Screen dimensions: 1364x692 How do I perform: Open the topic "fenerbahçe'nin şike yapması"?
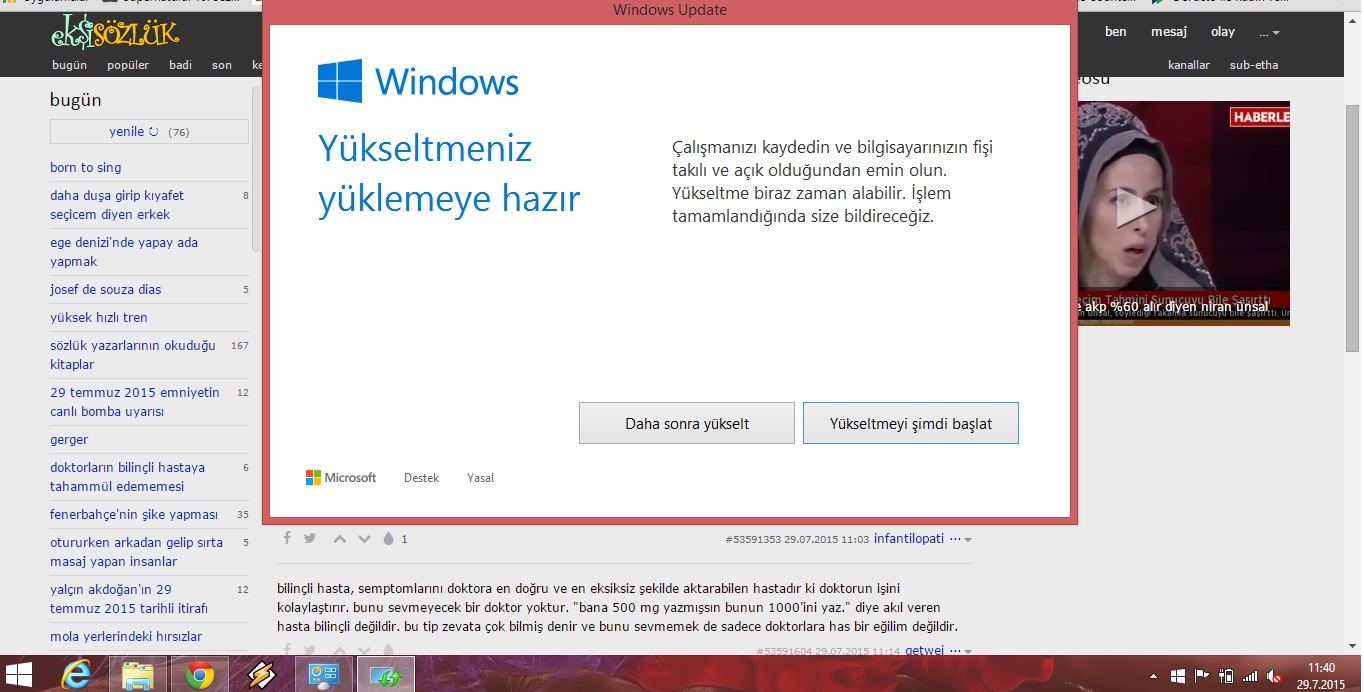tap(134, 514)
